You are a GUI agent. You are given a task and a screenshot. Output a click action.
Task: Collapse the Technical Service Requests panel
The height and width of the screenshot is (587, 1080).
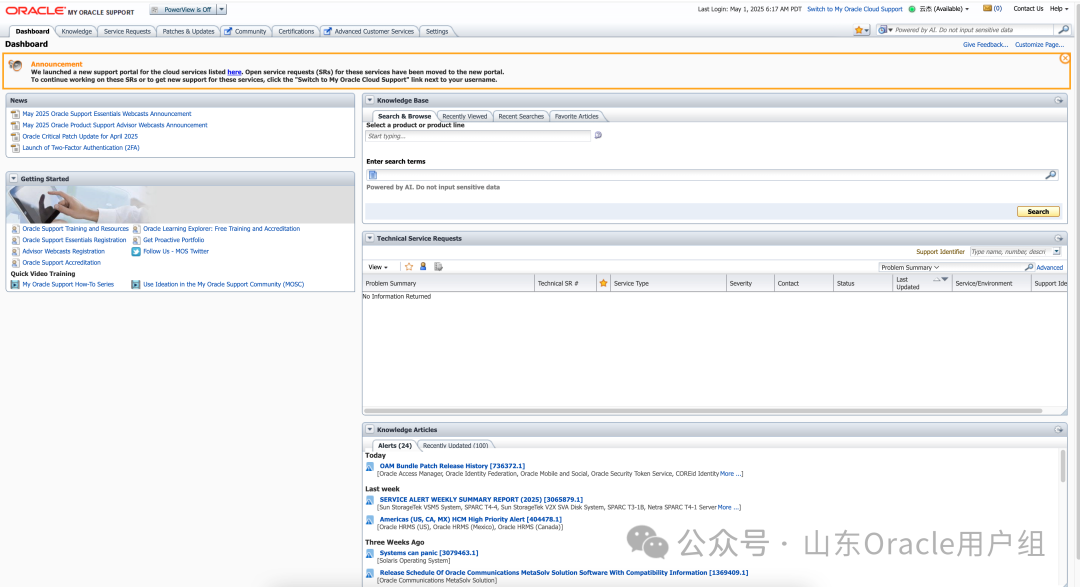click(x=370, y=238)
